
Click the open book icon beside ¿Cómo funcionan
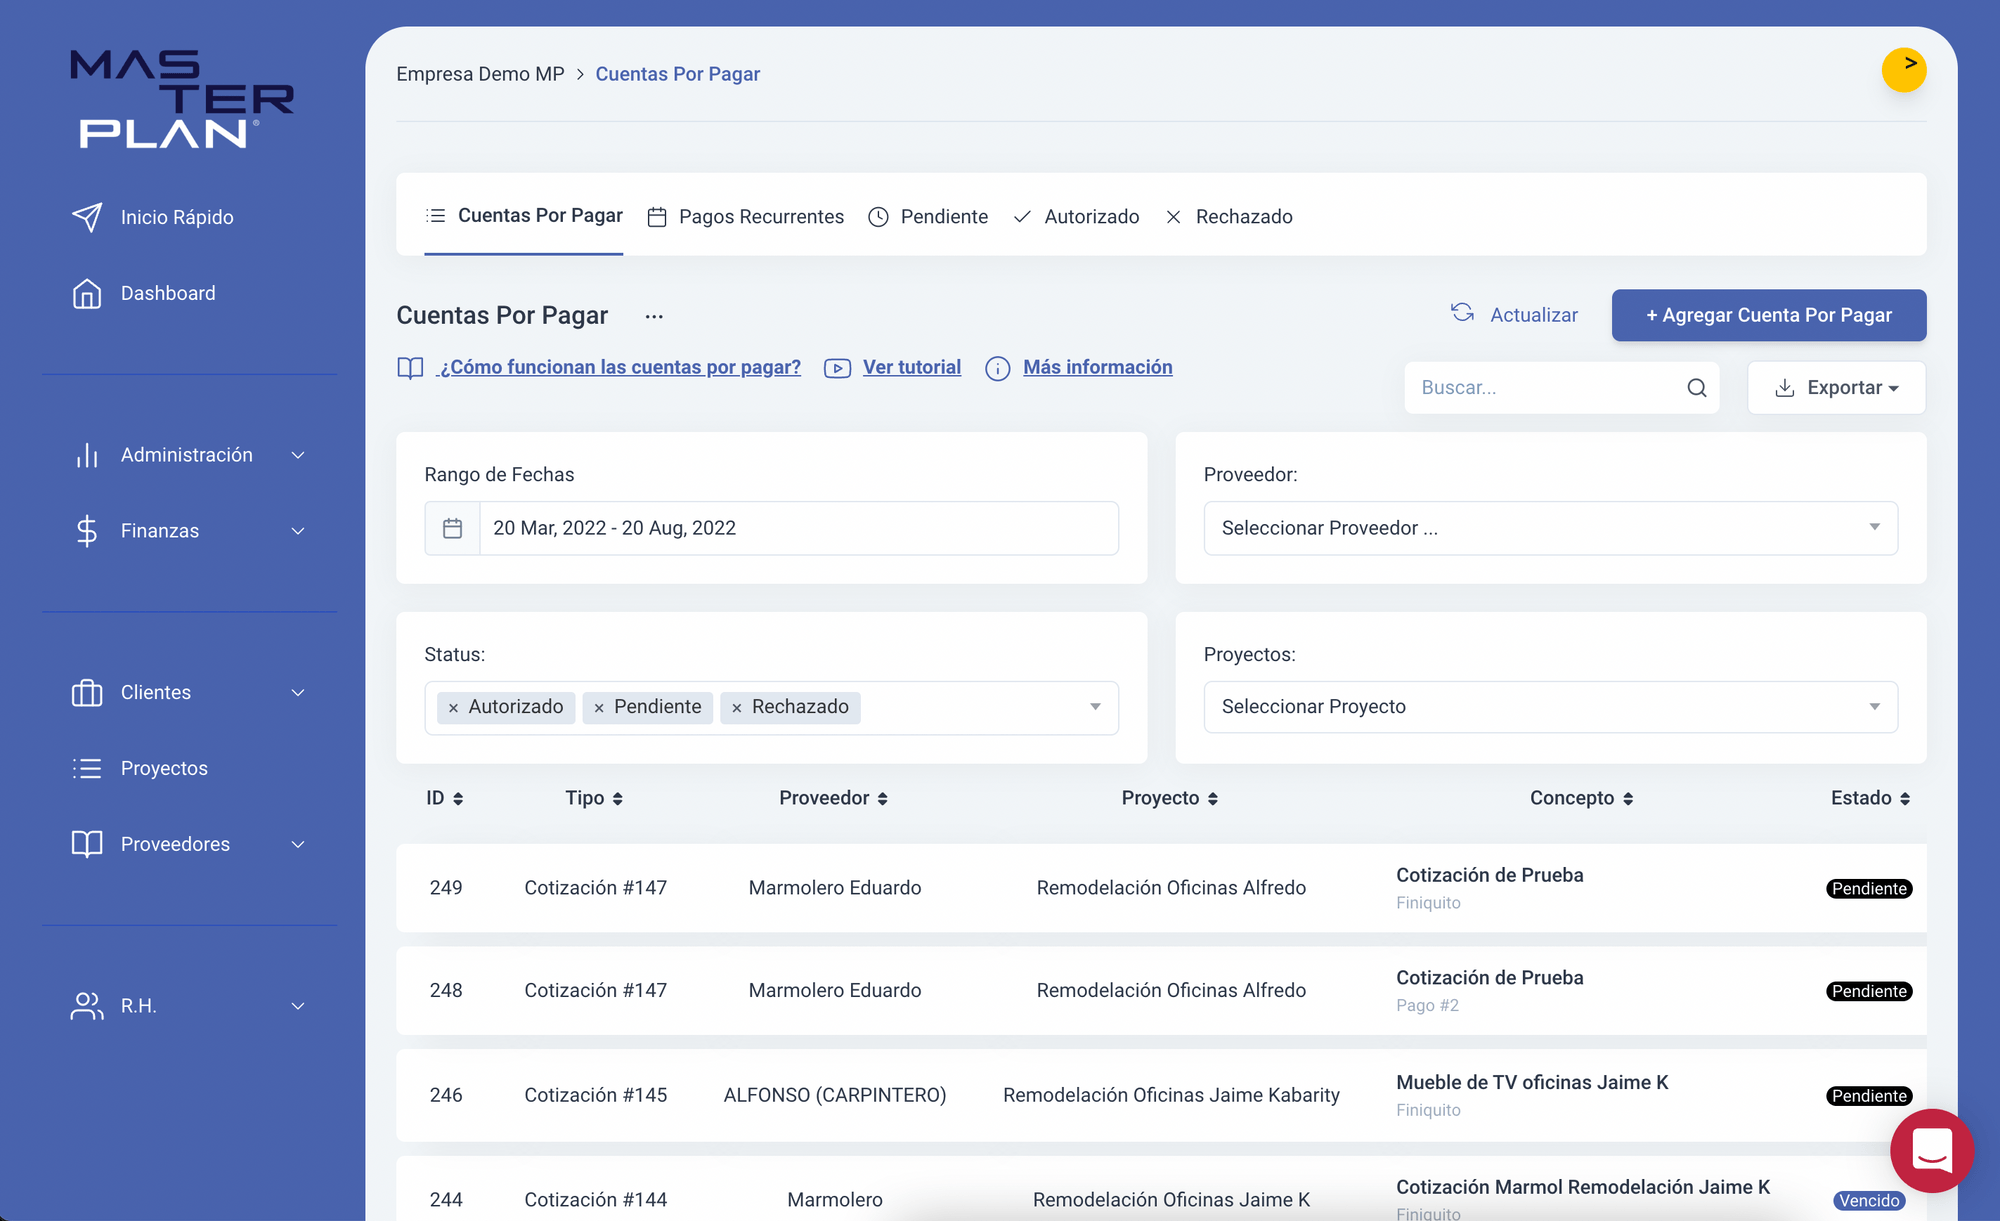[x=411, y=368]
